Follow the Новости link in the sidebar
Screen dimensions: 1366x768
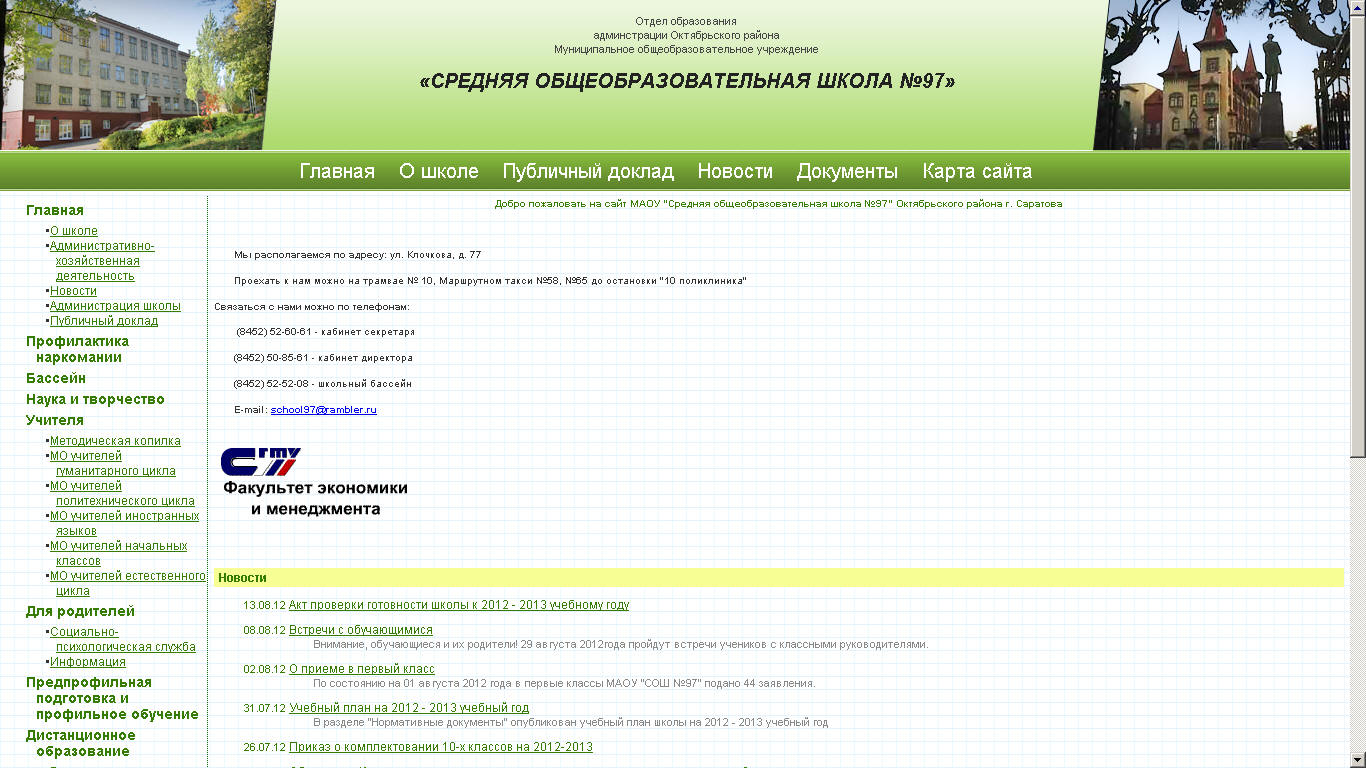(x=73, y=291)
